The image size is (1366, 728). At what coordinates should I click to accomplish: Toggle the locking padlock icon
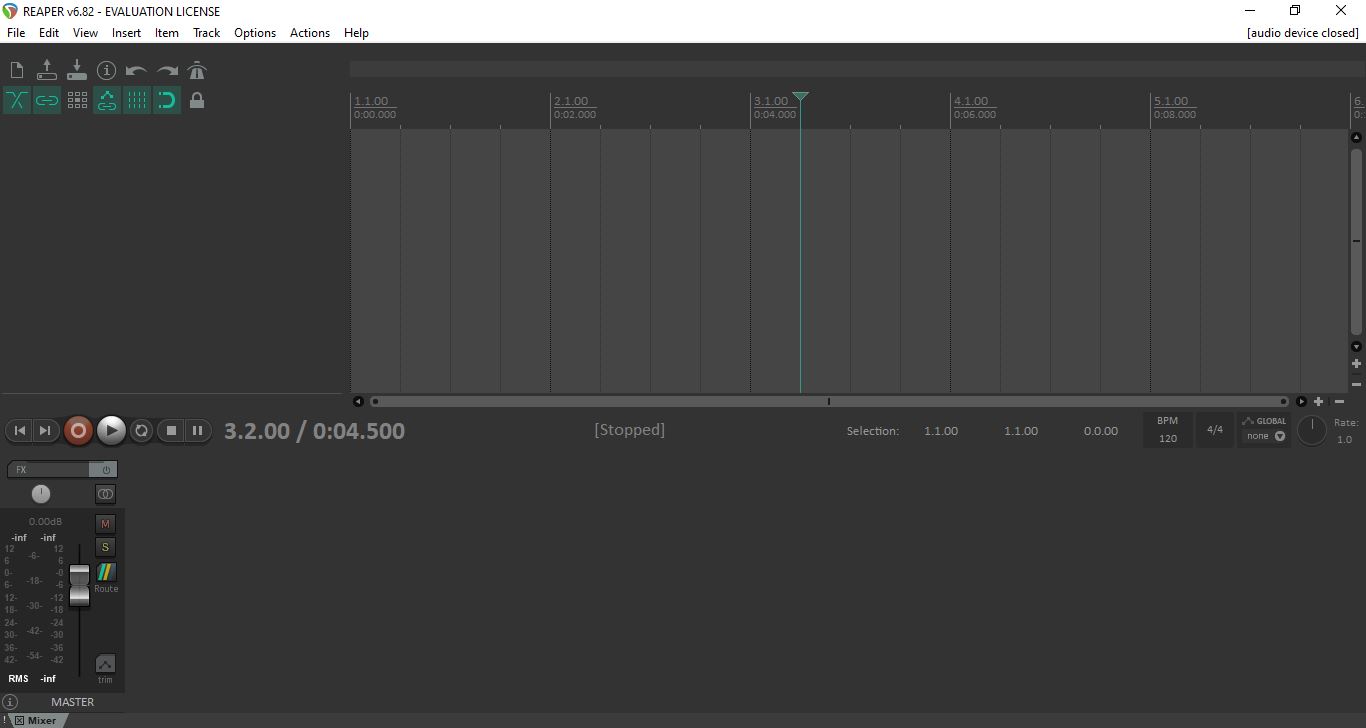197,100
